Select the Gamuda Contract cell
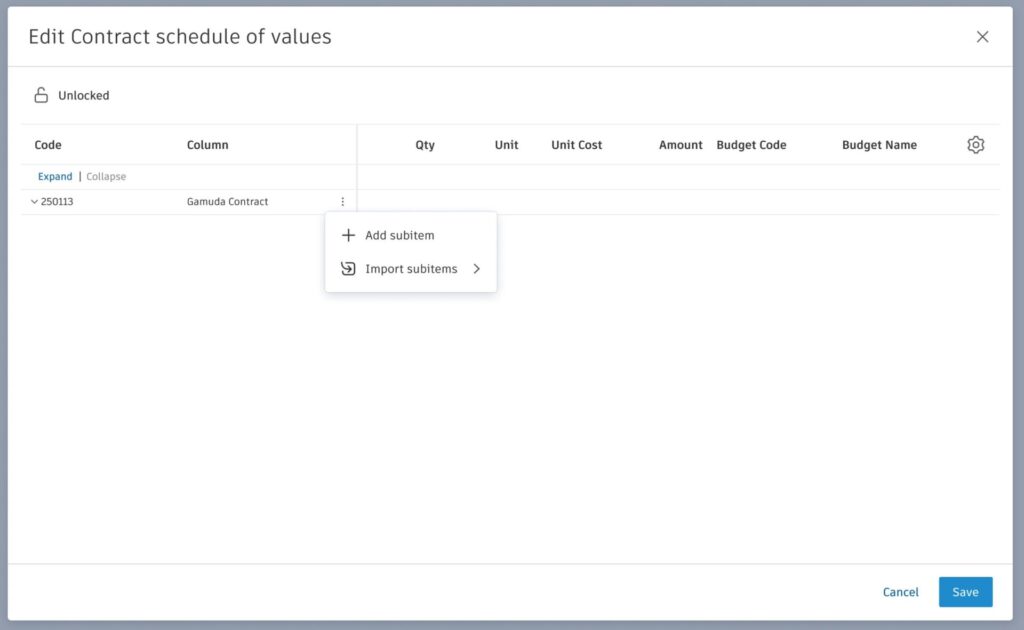 click(227, 202)
